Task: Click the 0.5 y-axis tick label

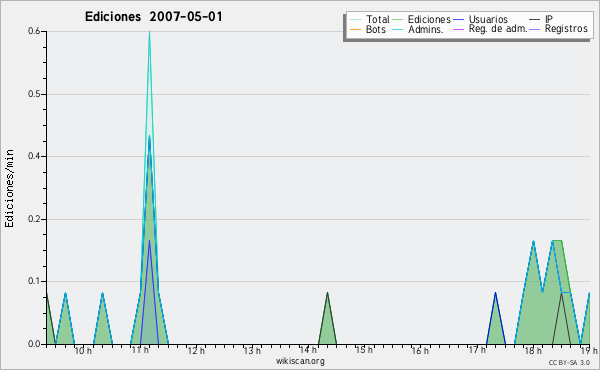Action: pos(34,94)
